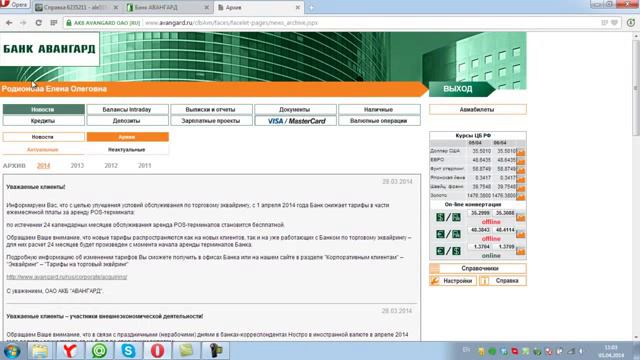The width and height of the screenshot is (640, 360).
Task: Open the Справочники button
Action: 478,268
